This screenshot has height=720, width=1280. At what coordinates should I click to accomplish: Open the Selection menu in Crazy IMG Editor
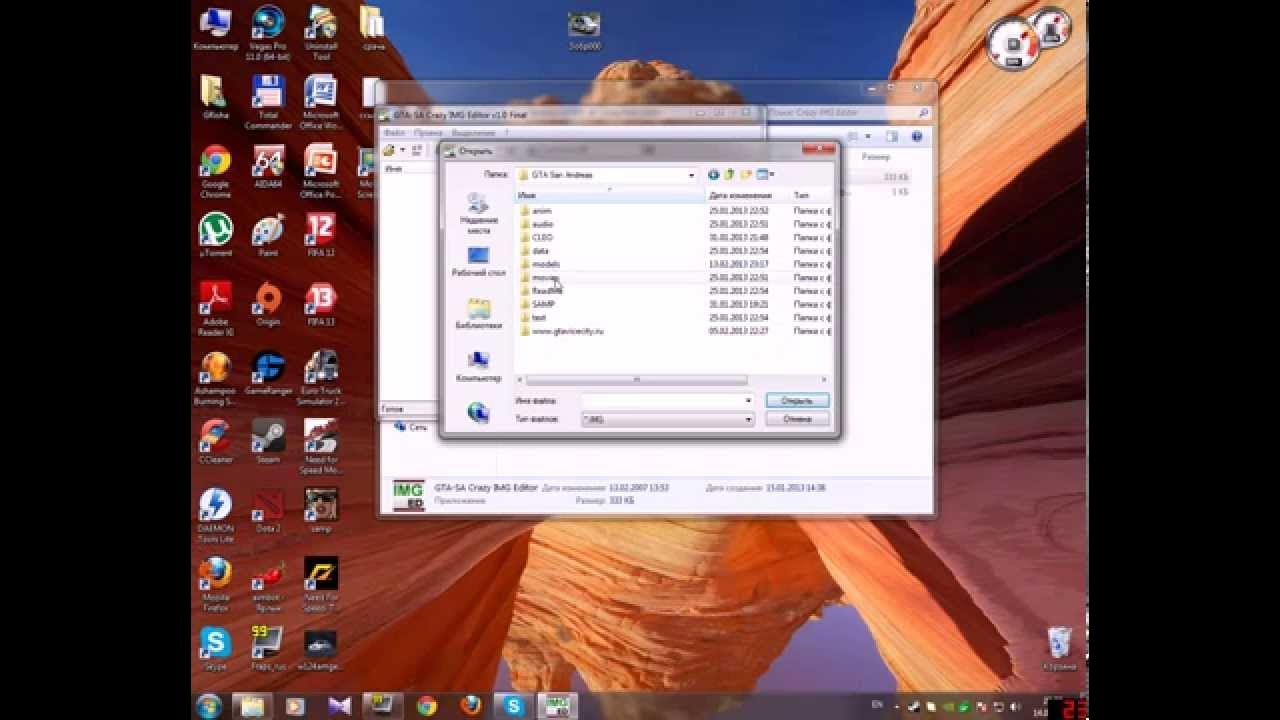click(x=473, y=132)
